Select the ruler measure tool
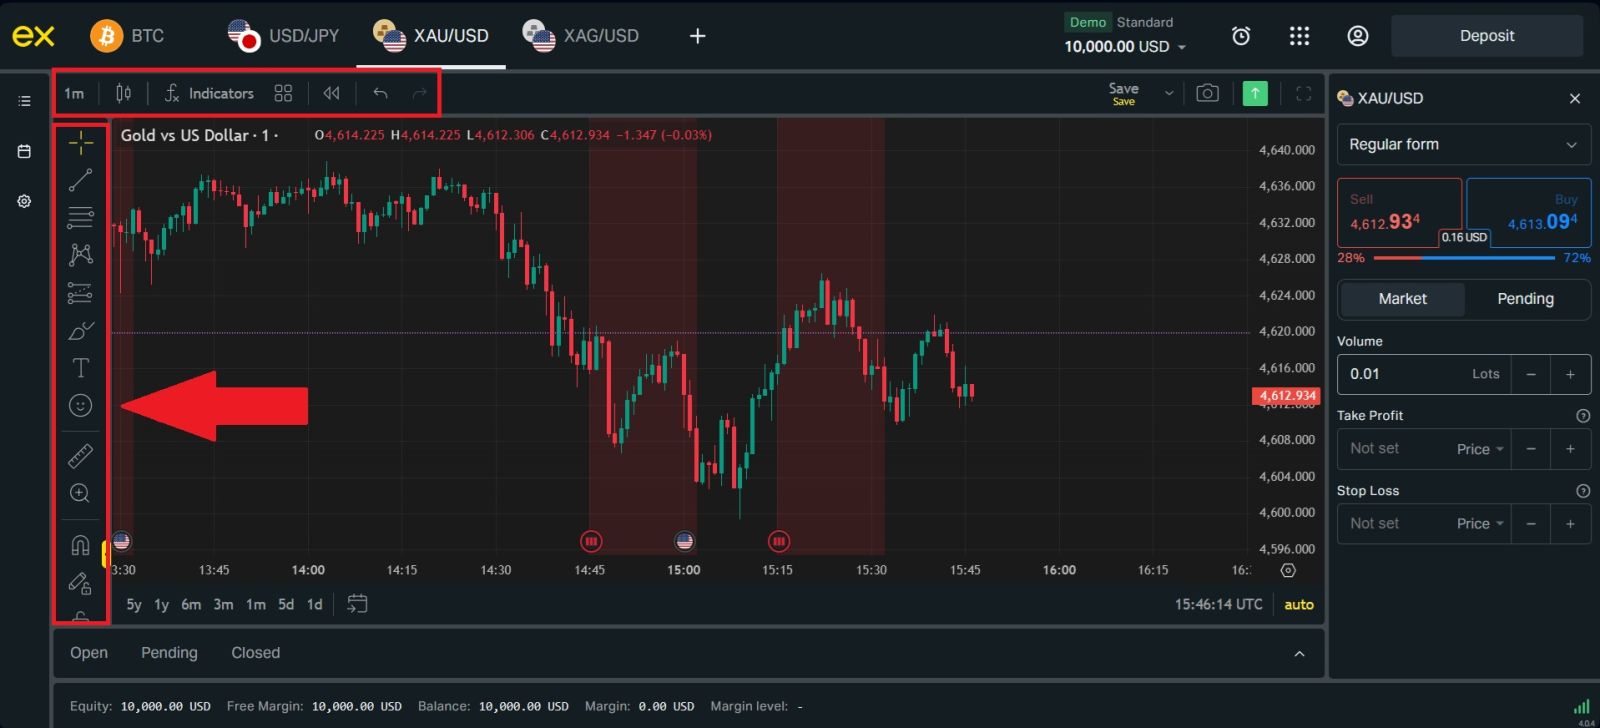 pyautogui.click(x=80, y=456)
